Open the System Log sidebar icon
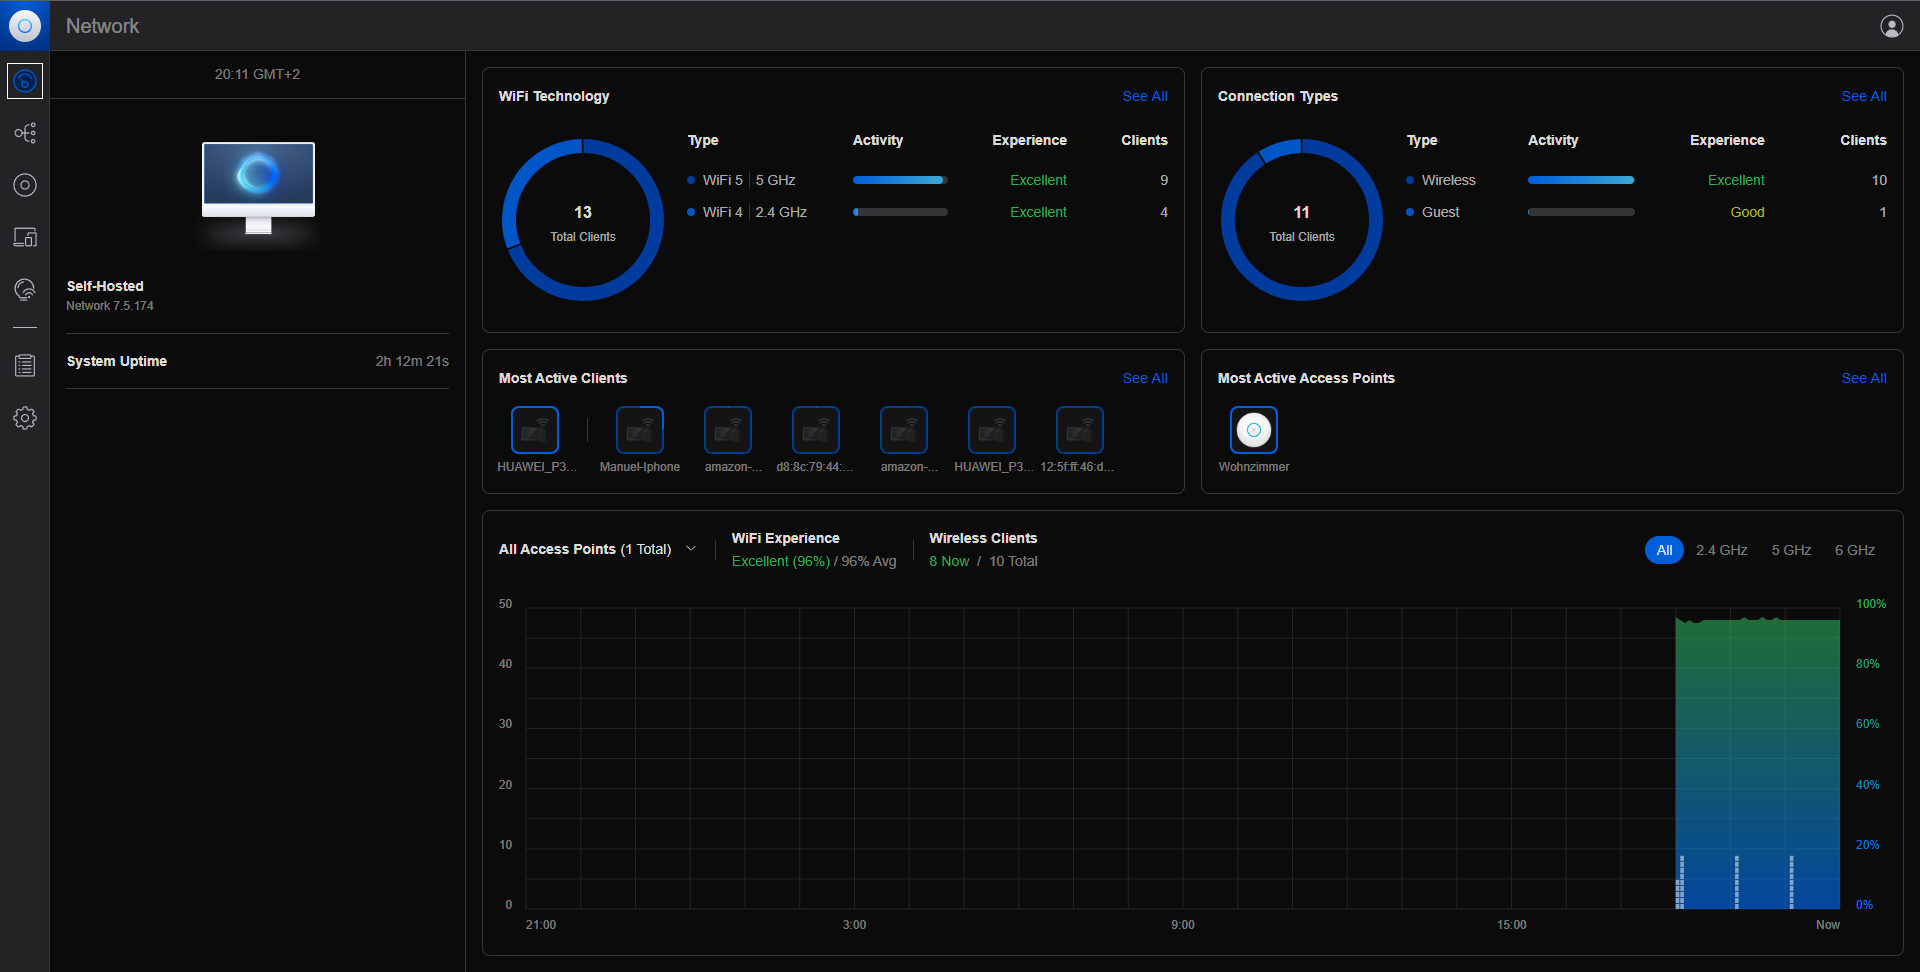 25,366
